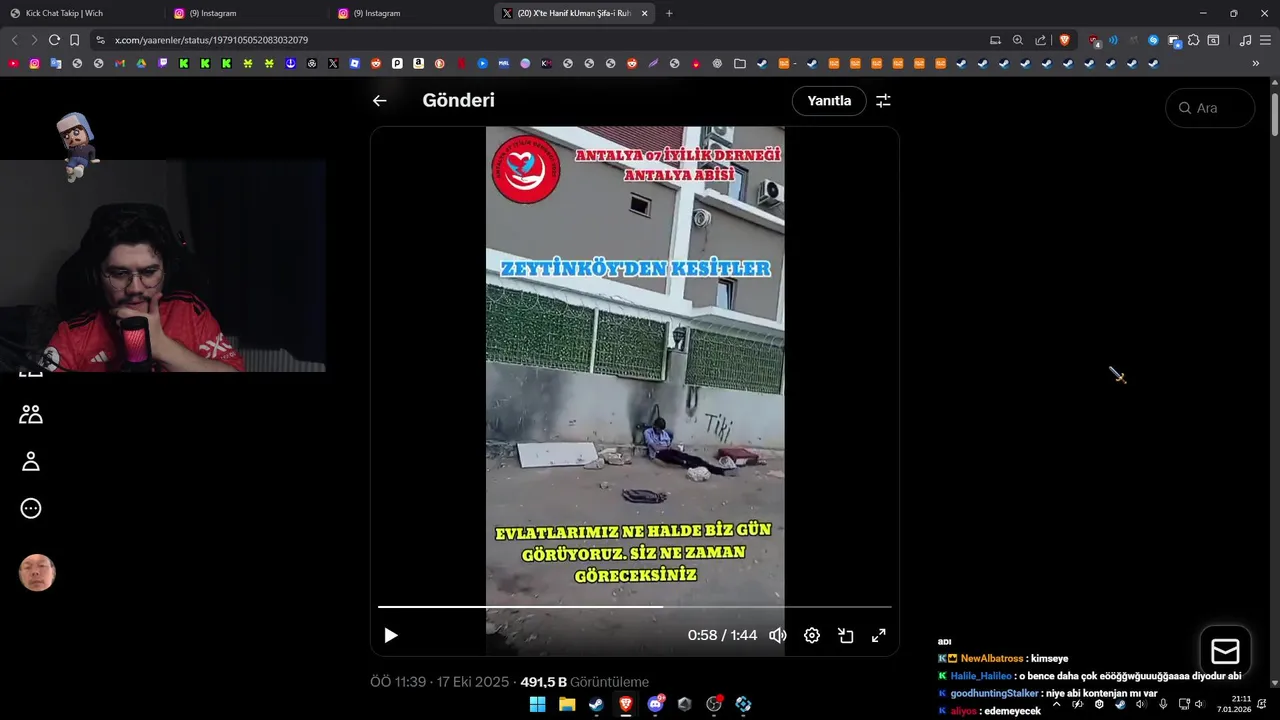The width and height of the screenshot is (1280, 720).
Task: Go back in browser history
Action: 14,40
